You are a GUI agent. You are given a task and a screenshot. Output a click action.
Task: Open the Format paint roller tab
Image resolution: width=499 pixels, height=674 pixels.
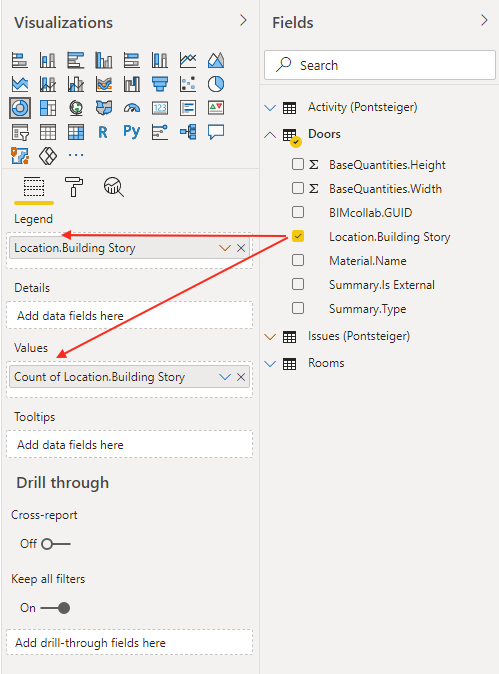(x=74, y=187)
